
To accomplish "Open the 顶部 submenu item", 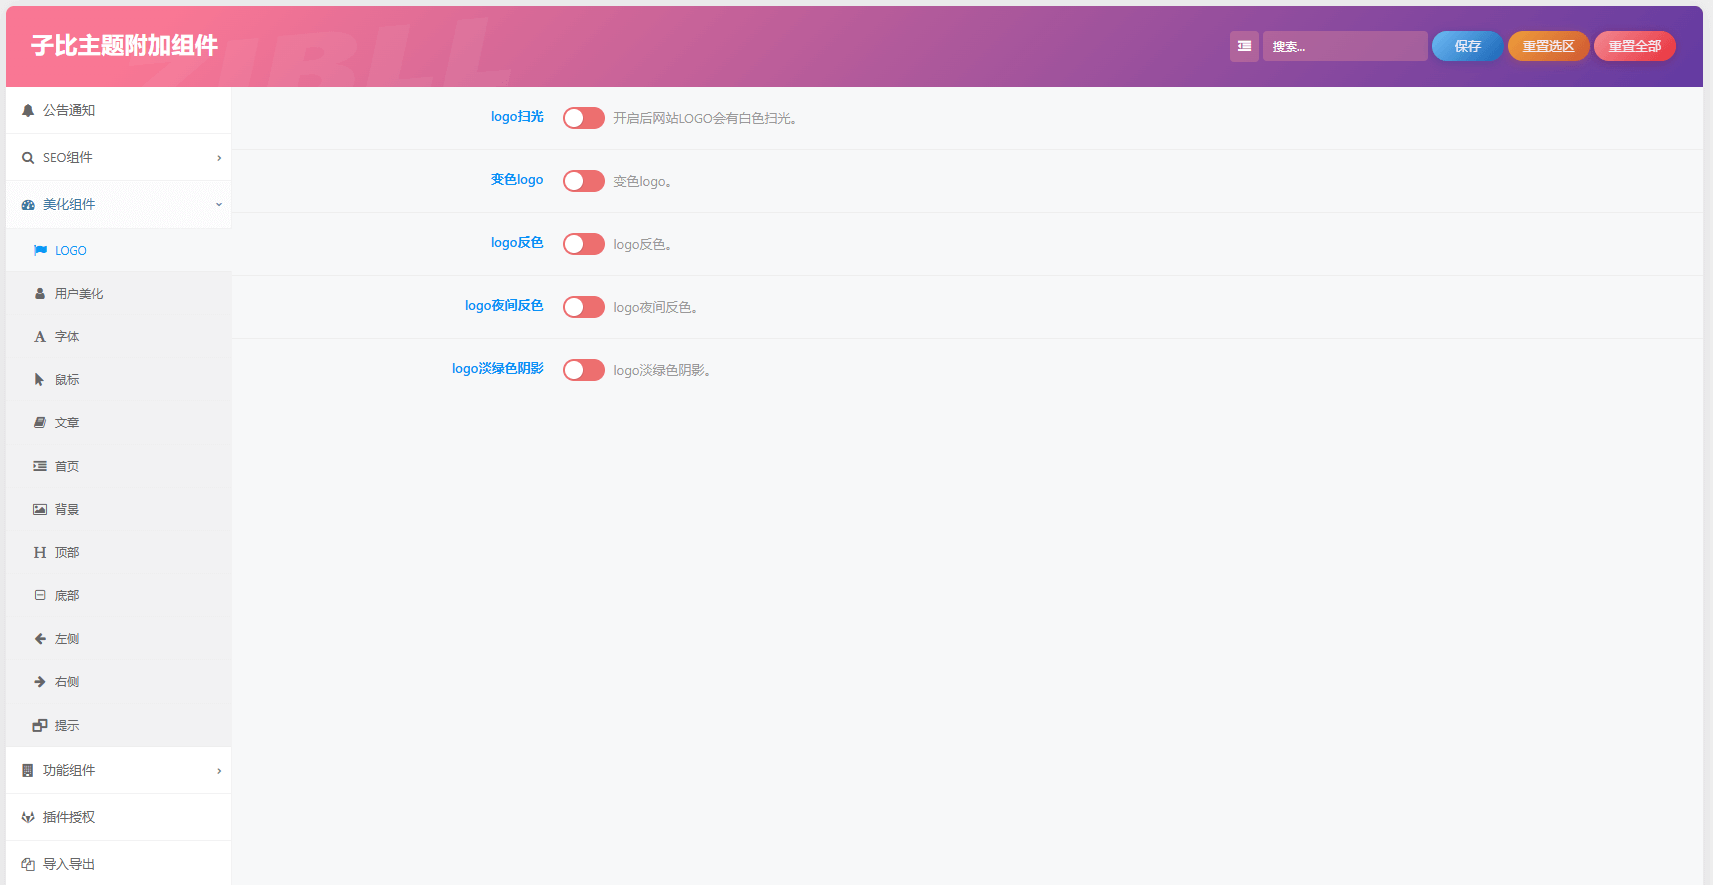I will pos(118,552).
